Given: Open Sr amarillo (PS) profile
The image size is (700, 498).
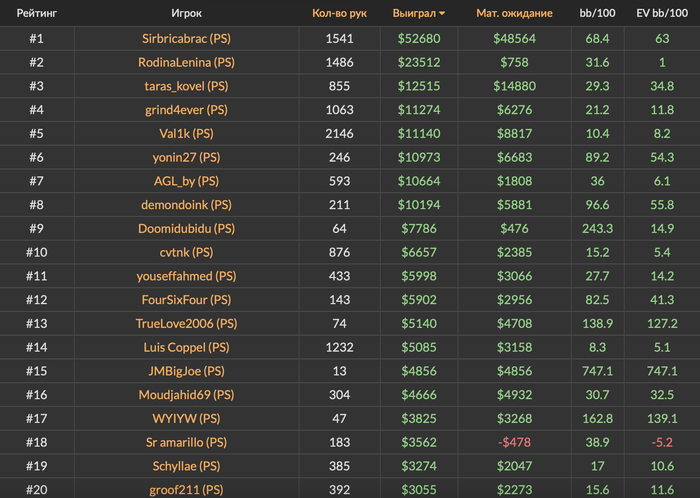Looking at the screenshot, I should tap(186, 442).
